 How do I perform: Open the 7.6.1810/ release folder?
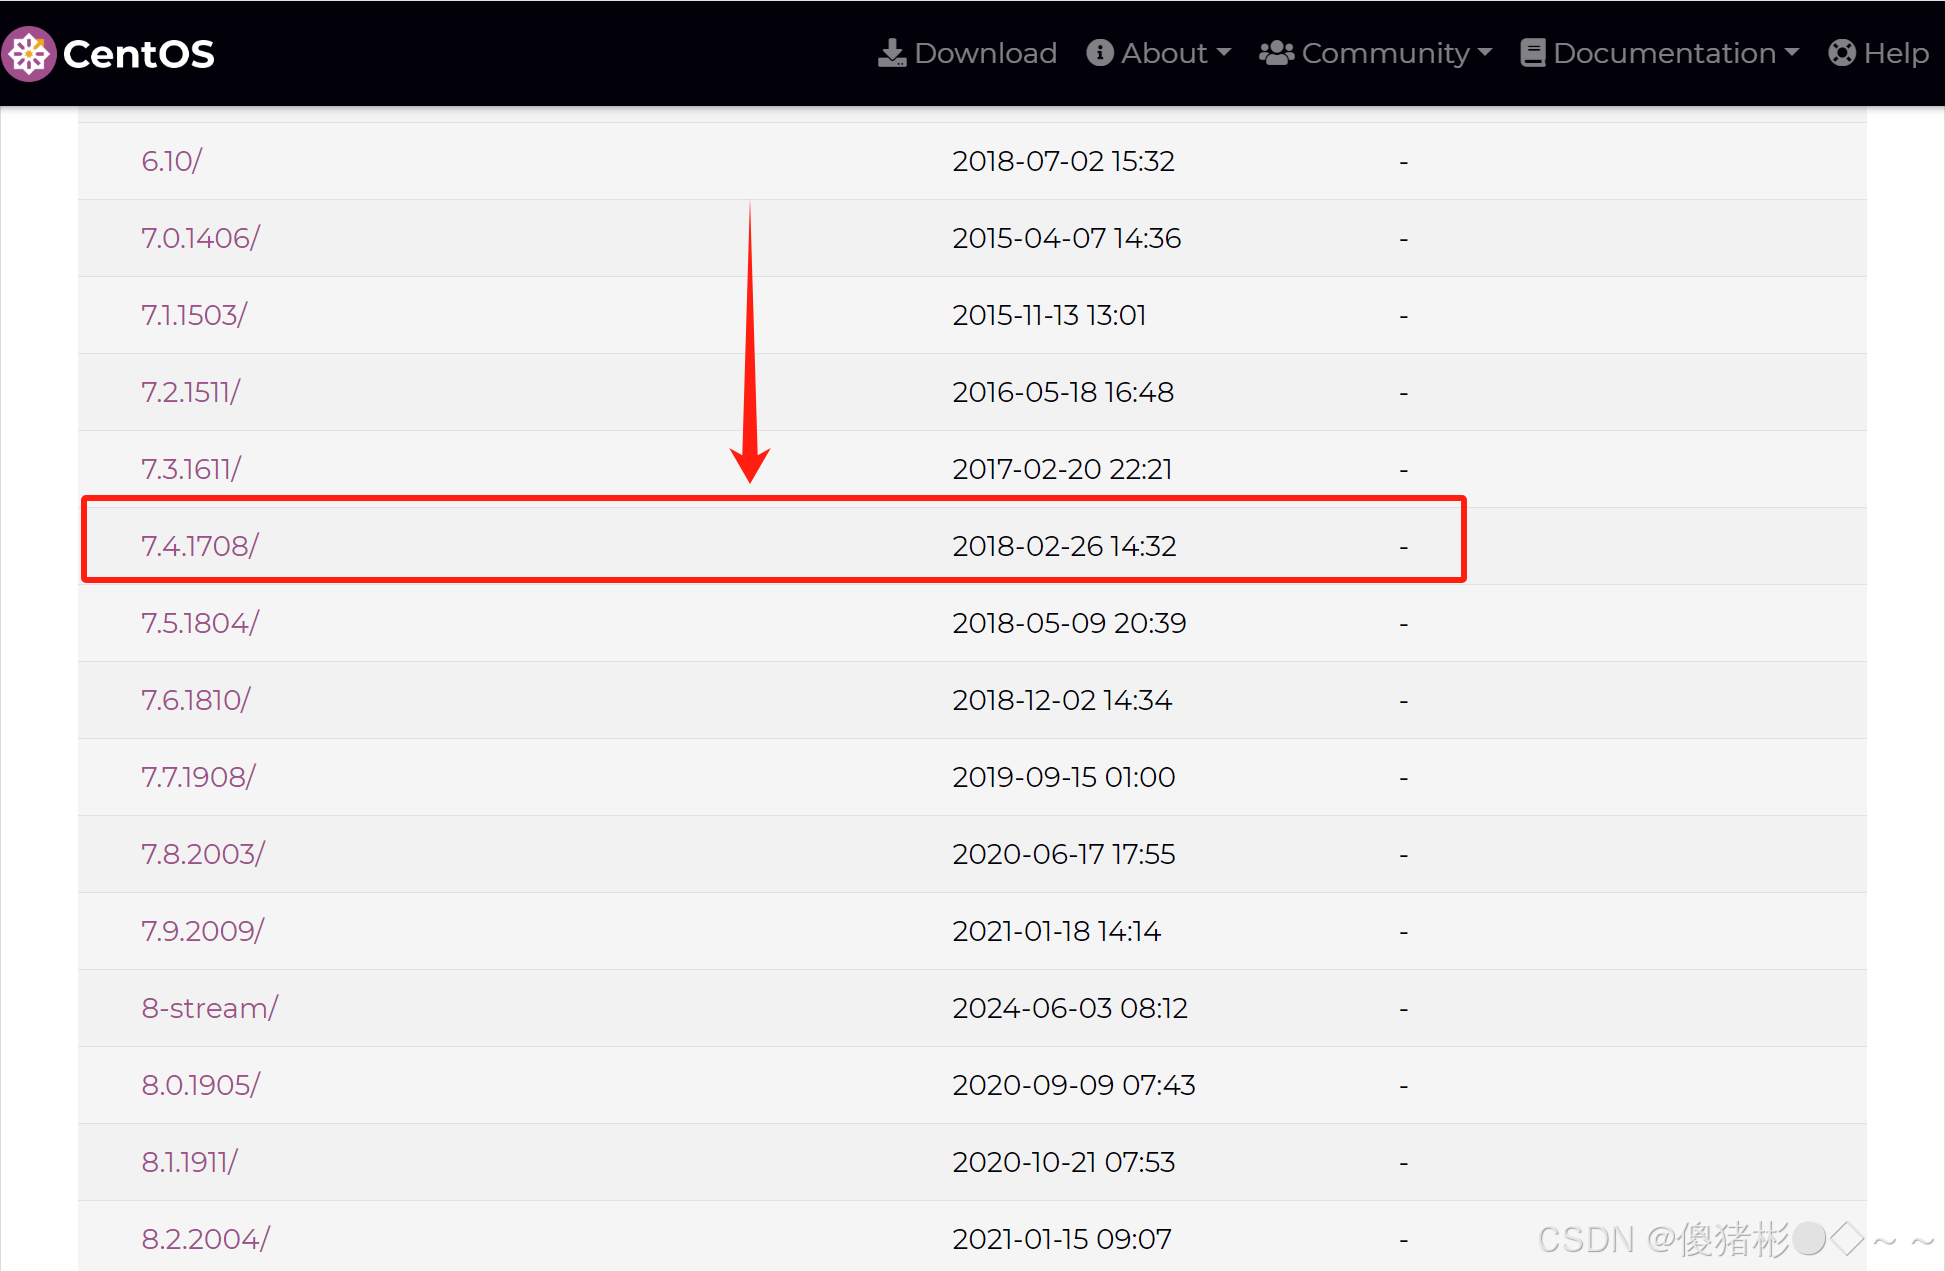pyautogui.click(x=195, y=700)
